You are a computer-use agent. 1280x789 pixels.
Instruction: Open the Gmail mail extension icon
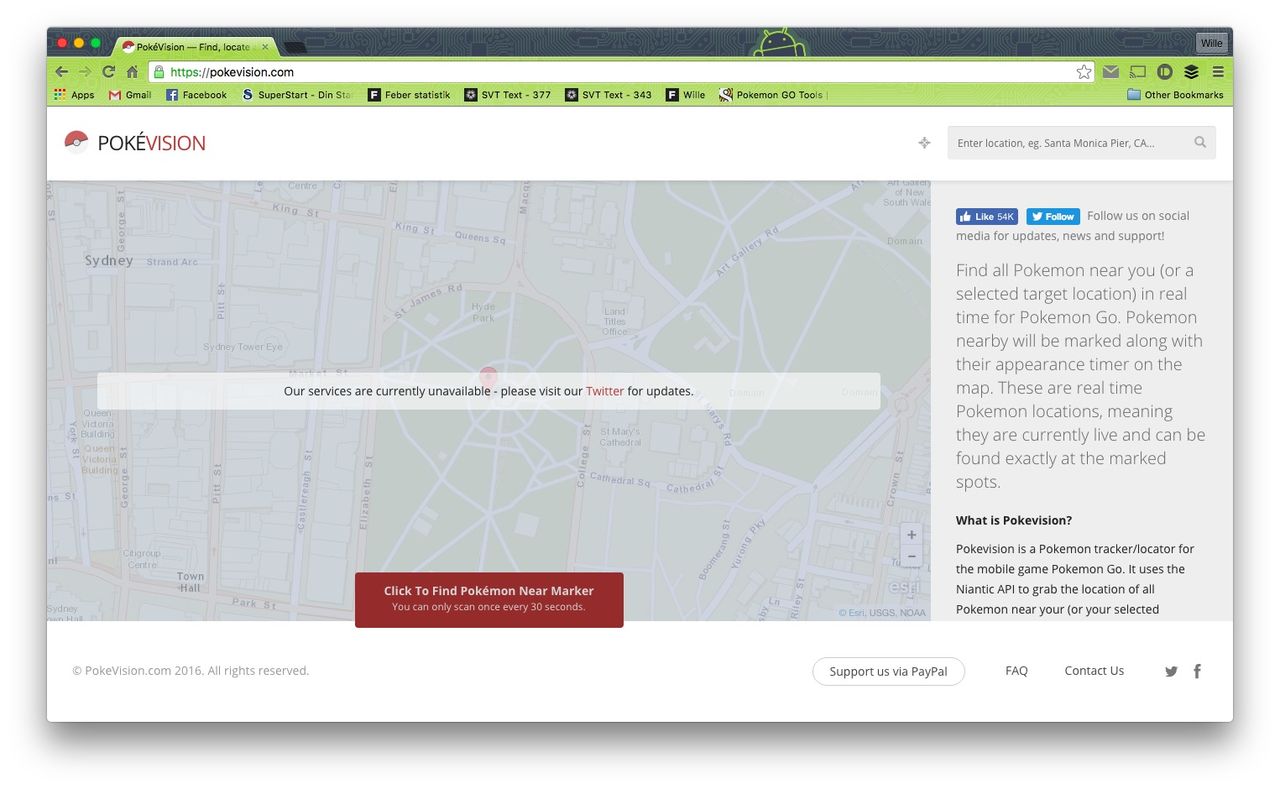click(x=1111, y=72)
